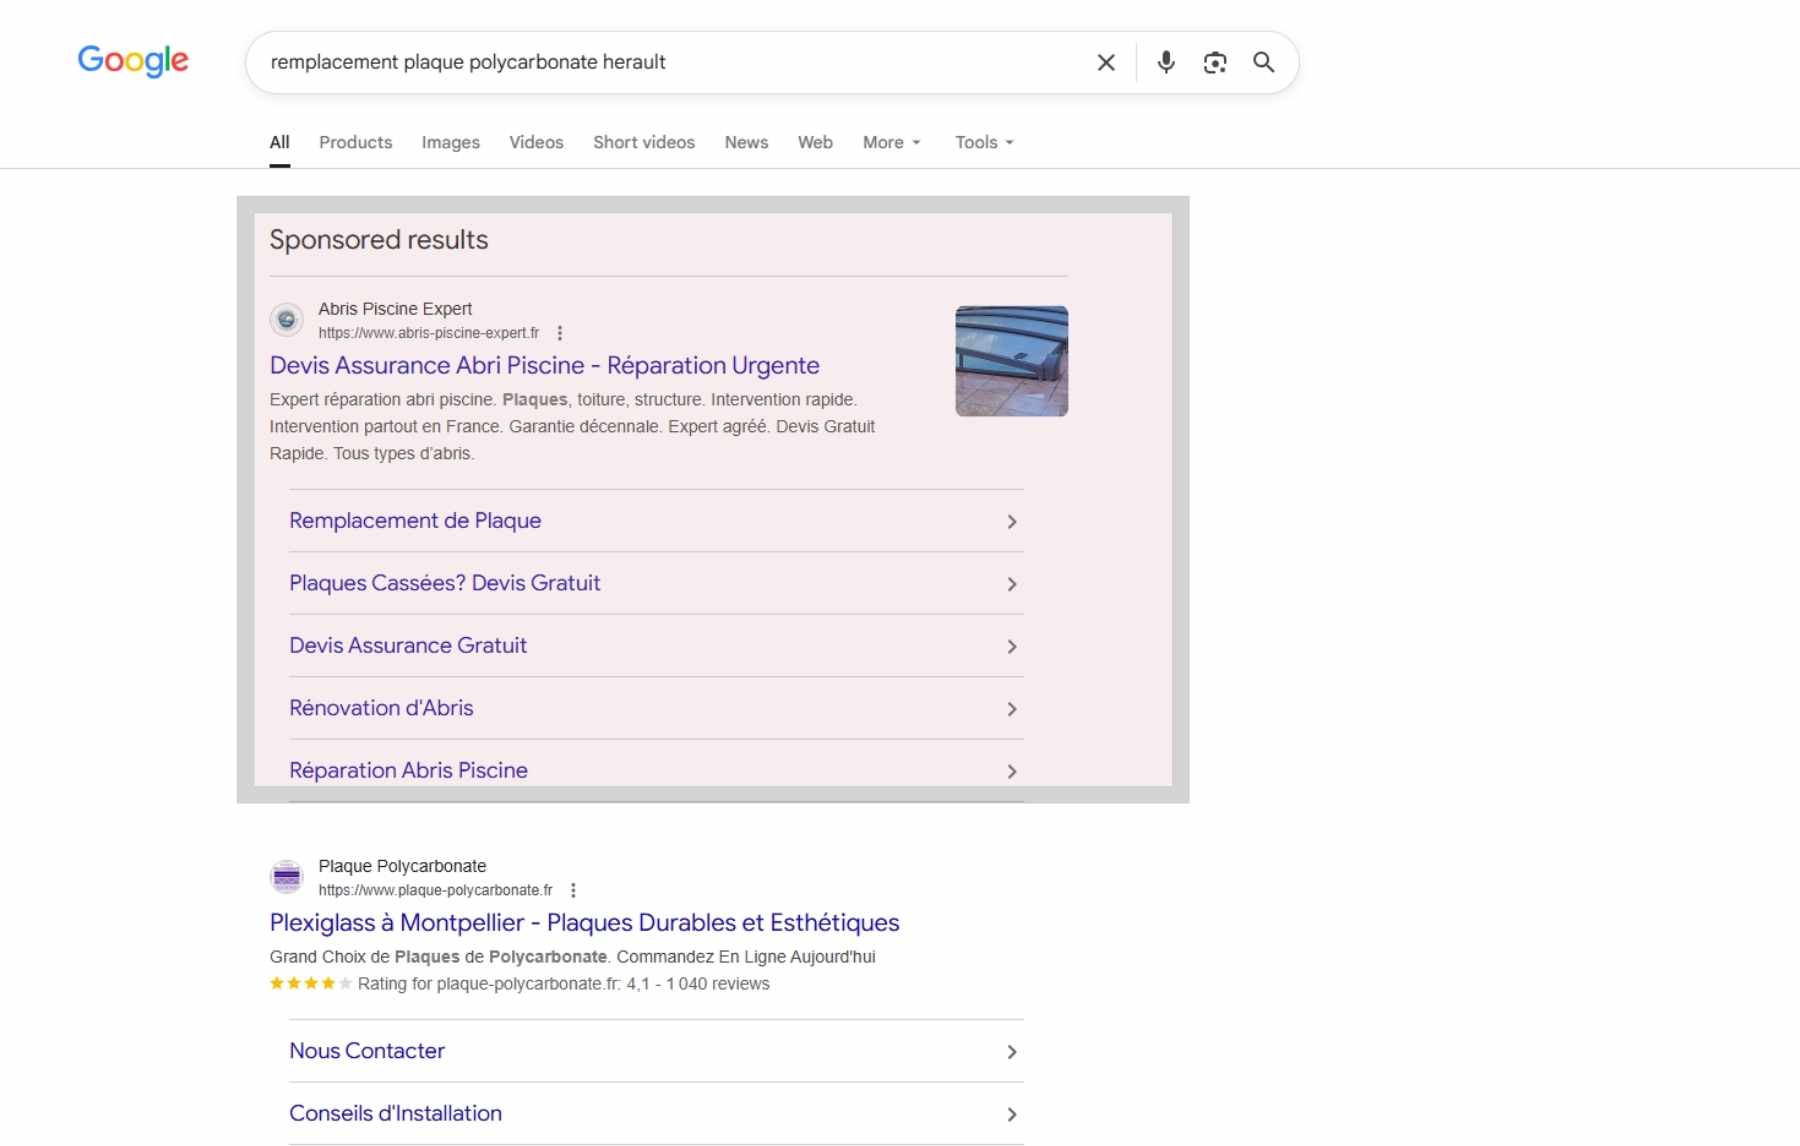The height and width of the screenshot is (1146, 1800).
Task: Open Plaques Cassées? Devis Gratuit sitelink
Action: coord(445,583)
